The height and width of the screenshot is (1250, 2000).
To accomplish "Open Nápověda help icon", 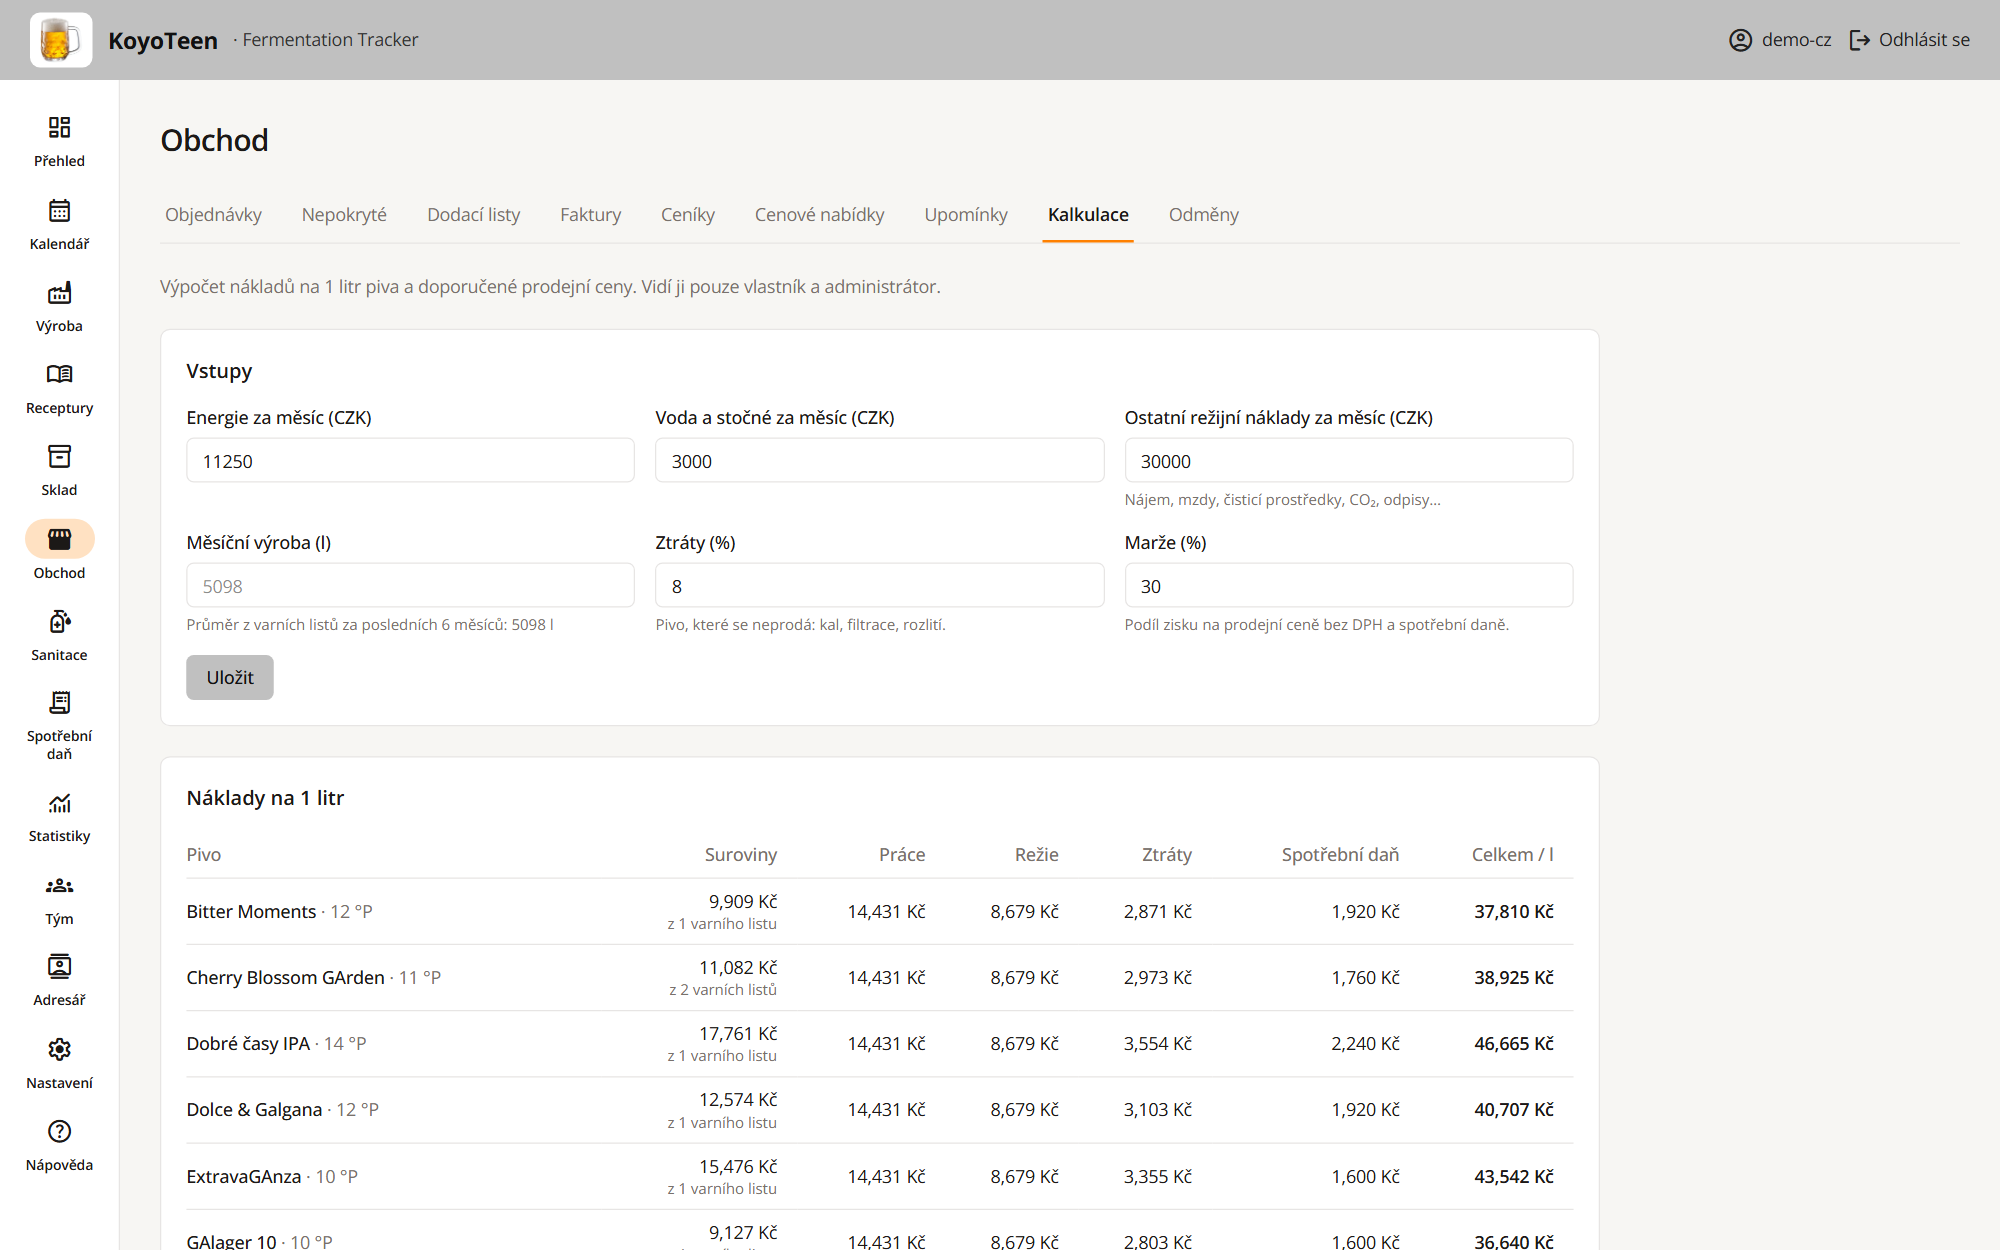I will pos(59,1131).
